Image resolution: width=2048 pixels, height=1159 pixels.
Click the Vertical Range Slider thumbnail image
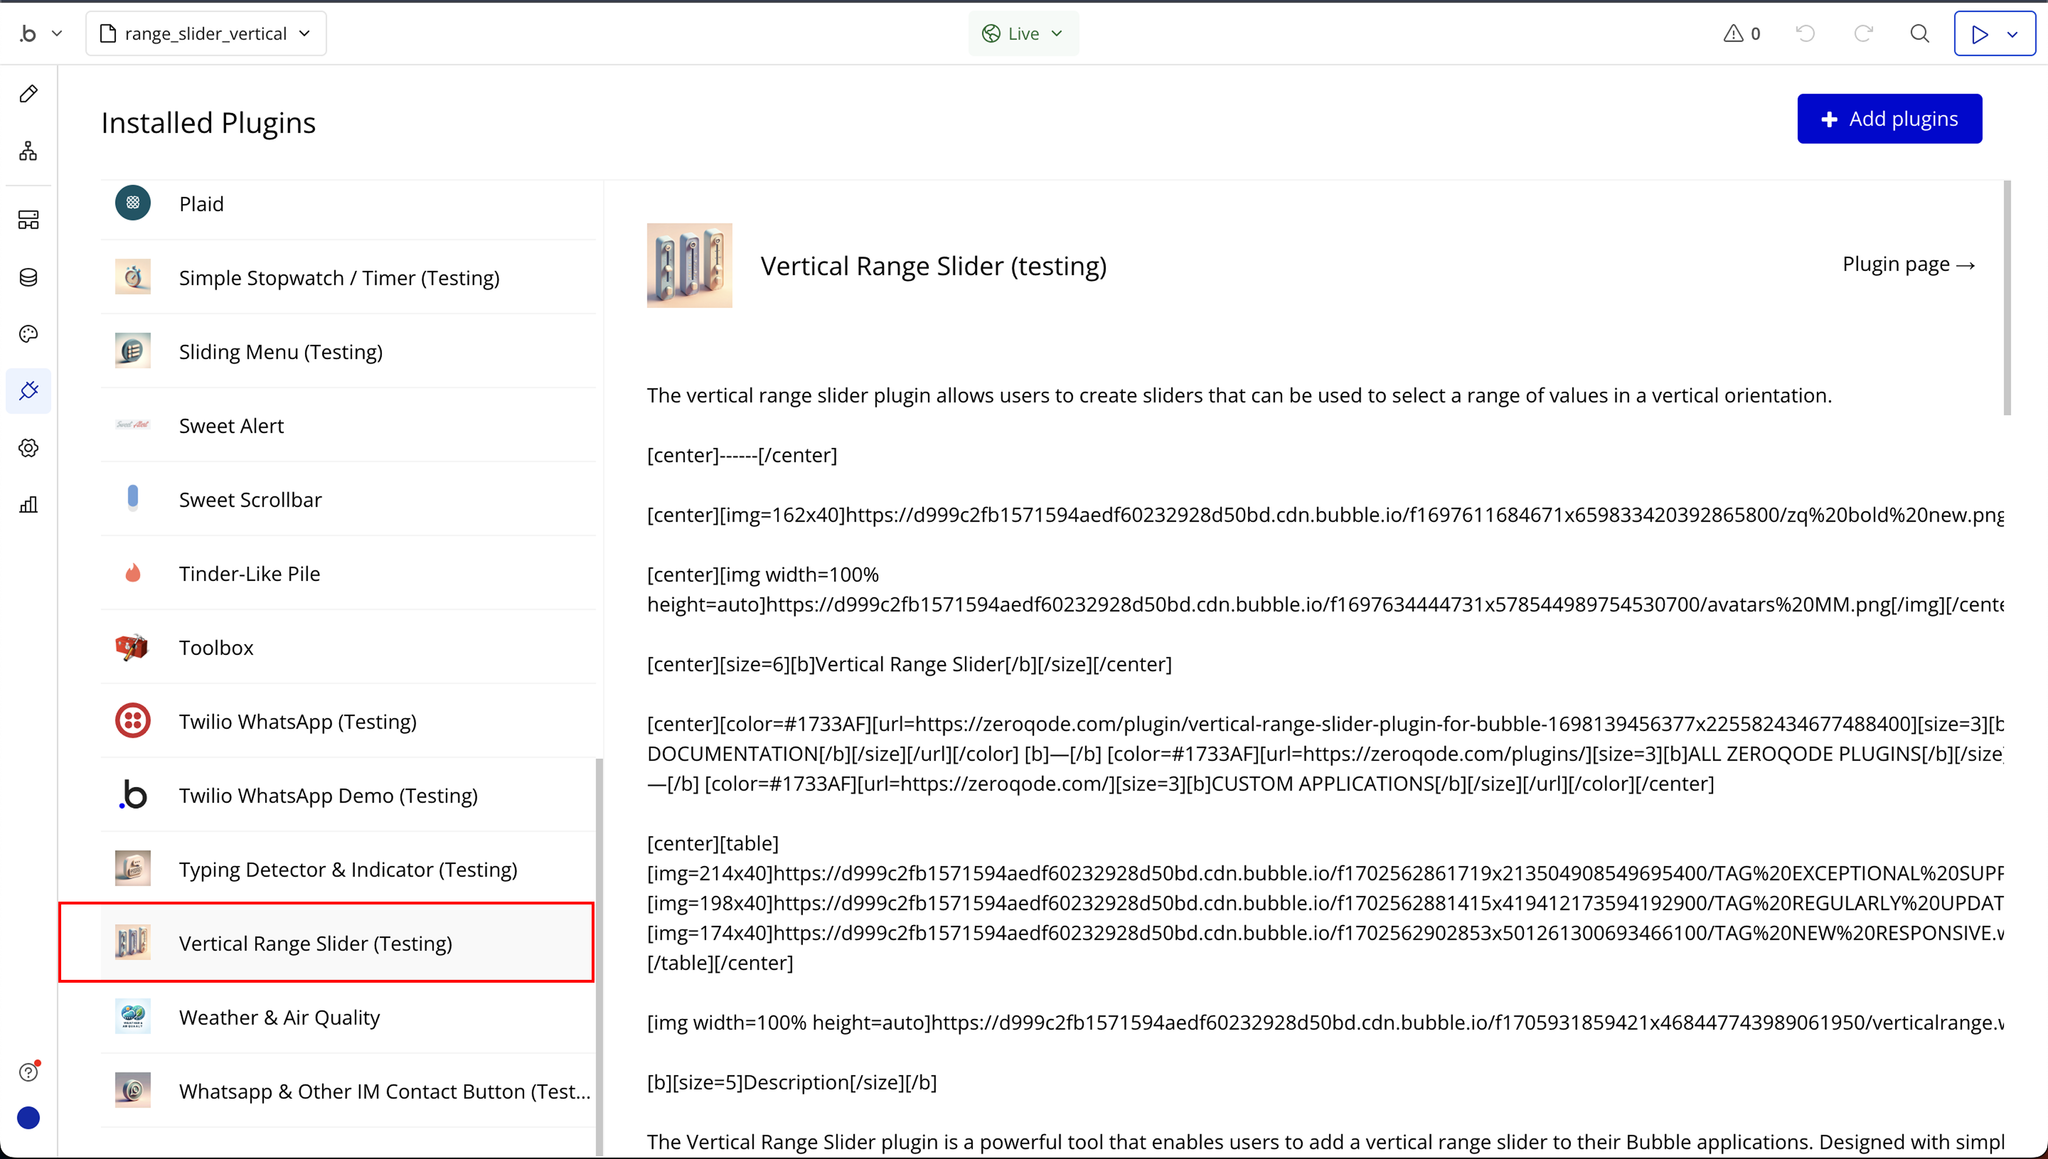[x=689, y=265]
